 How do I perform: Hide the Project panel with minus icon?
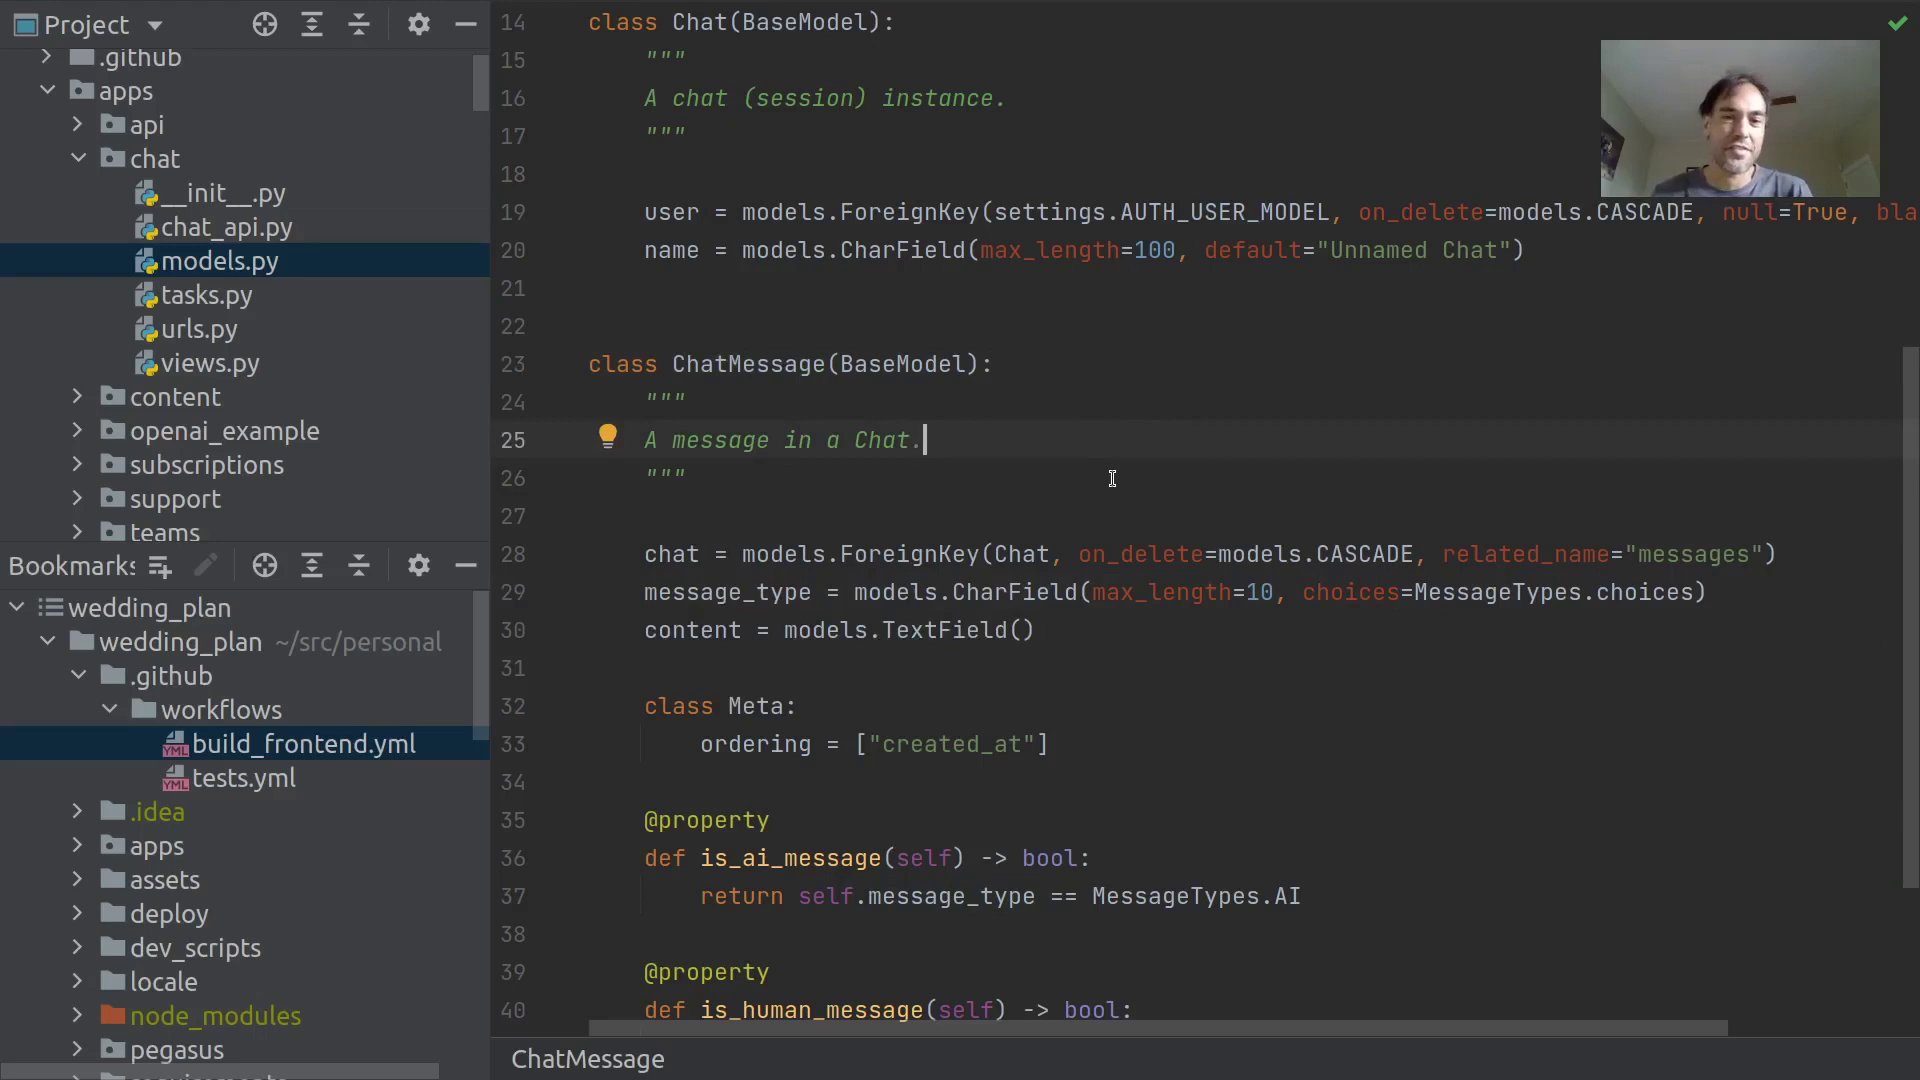coord(466,25)
